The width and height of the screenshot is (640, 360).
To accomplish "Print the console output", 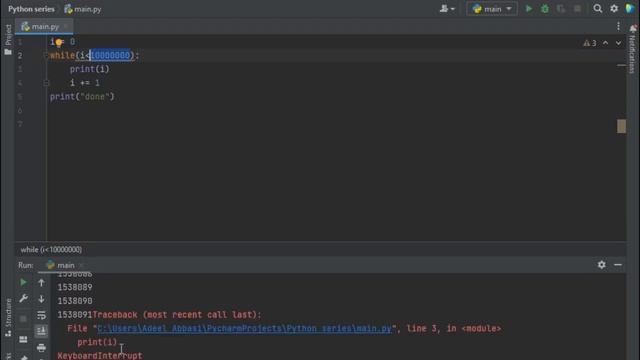I will point(41,347).
